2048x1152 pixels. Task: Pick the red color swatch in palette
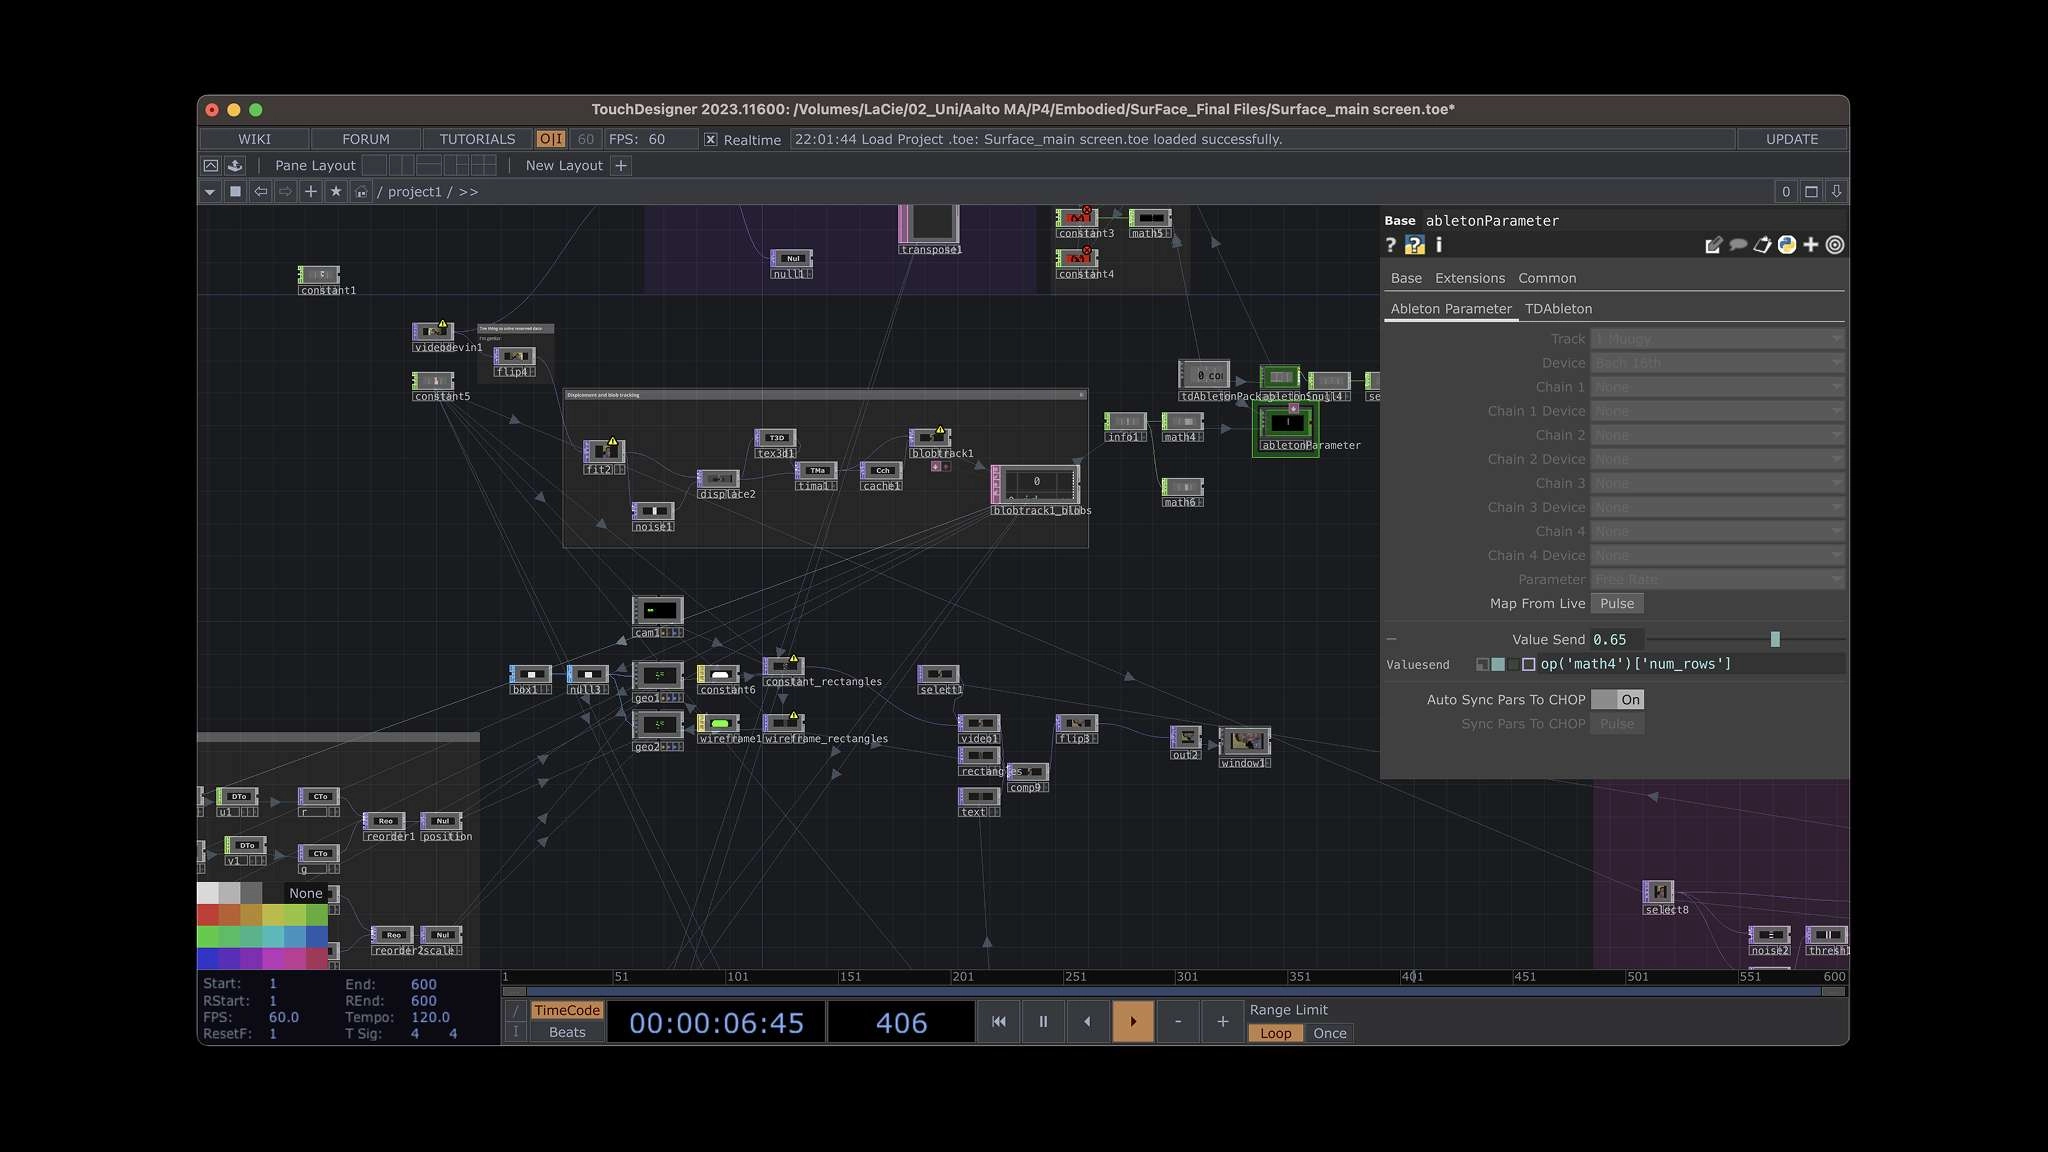208,914
